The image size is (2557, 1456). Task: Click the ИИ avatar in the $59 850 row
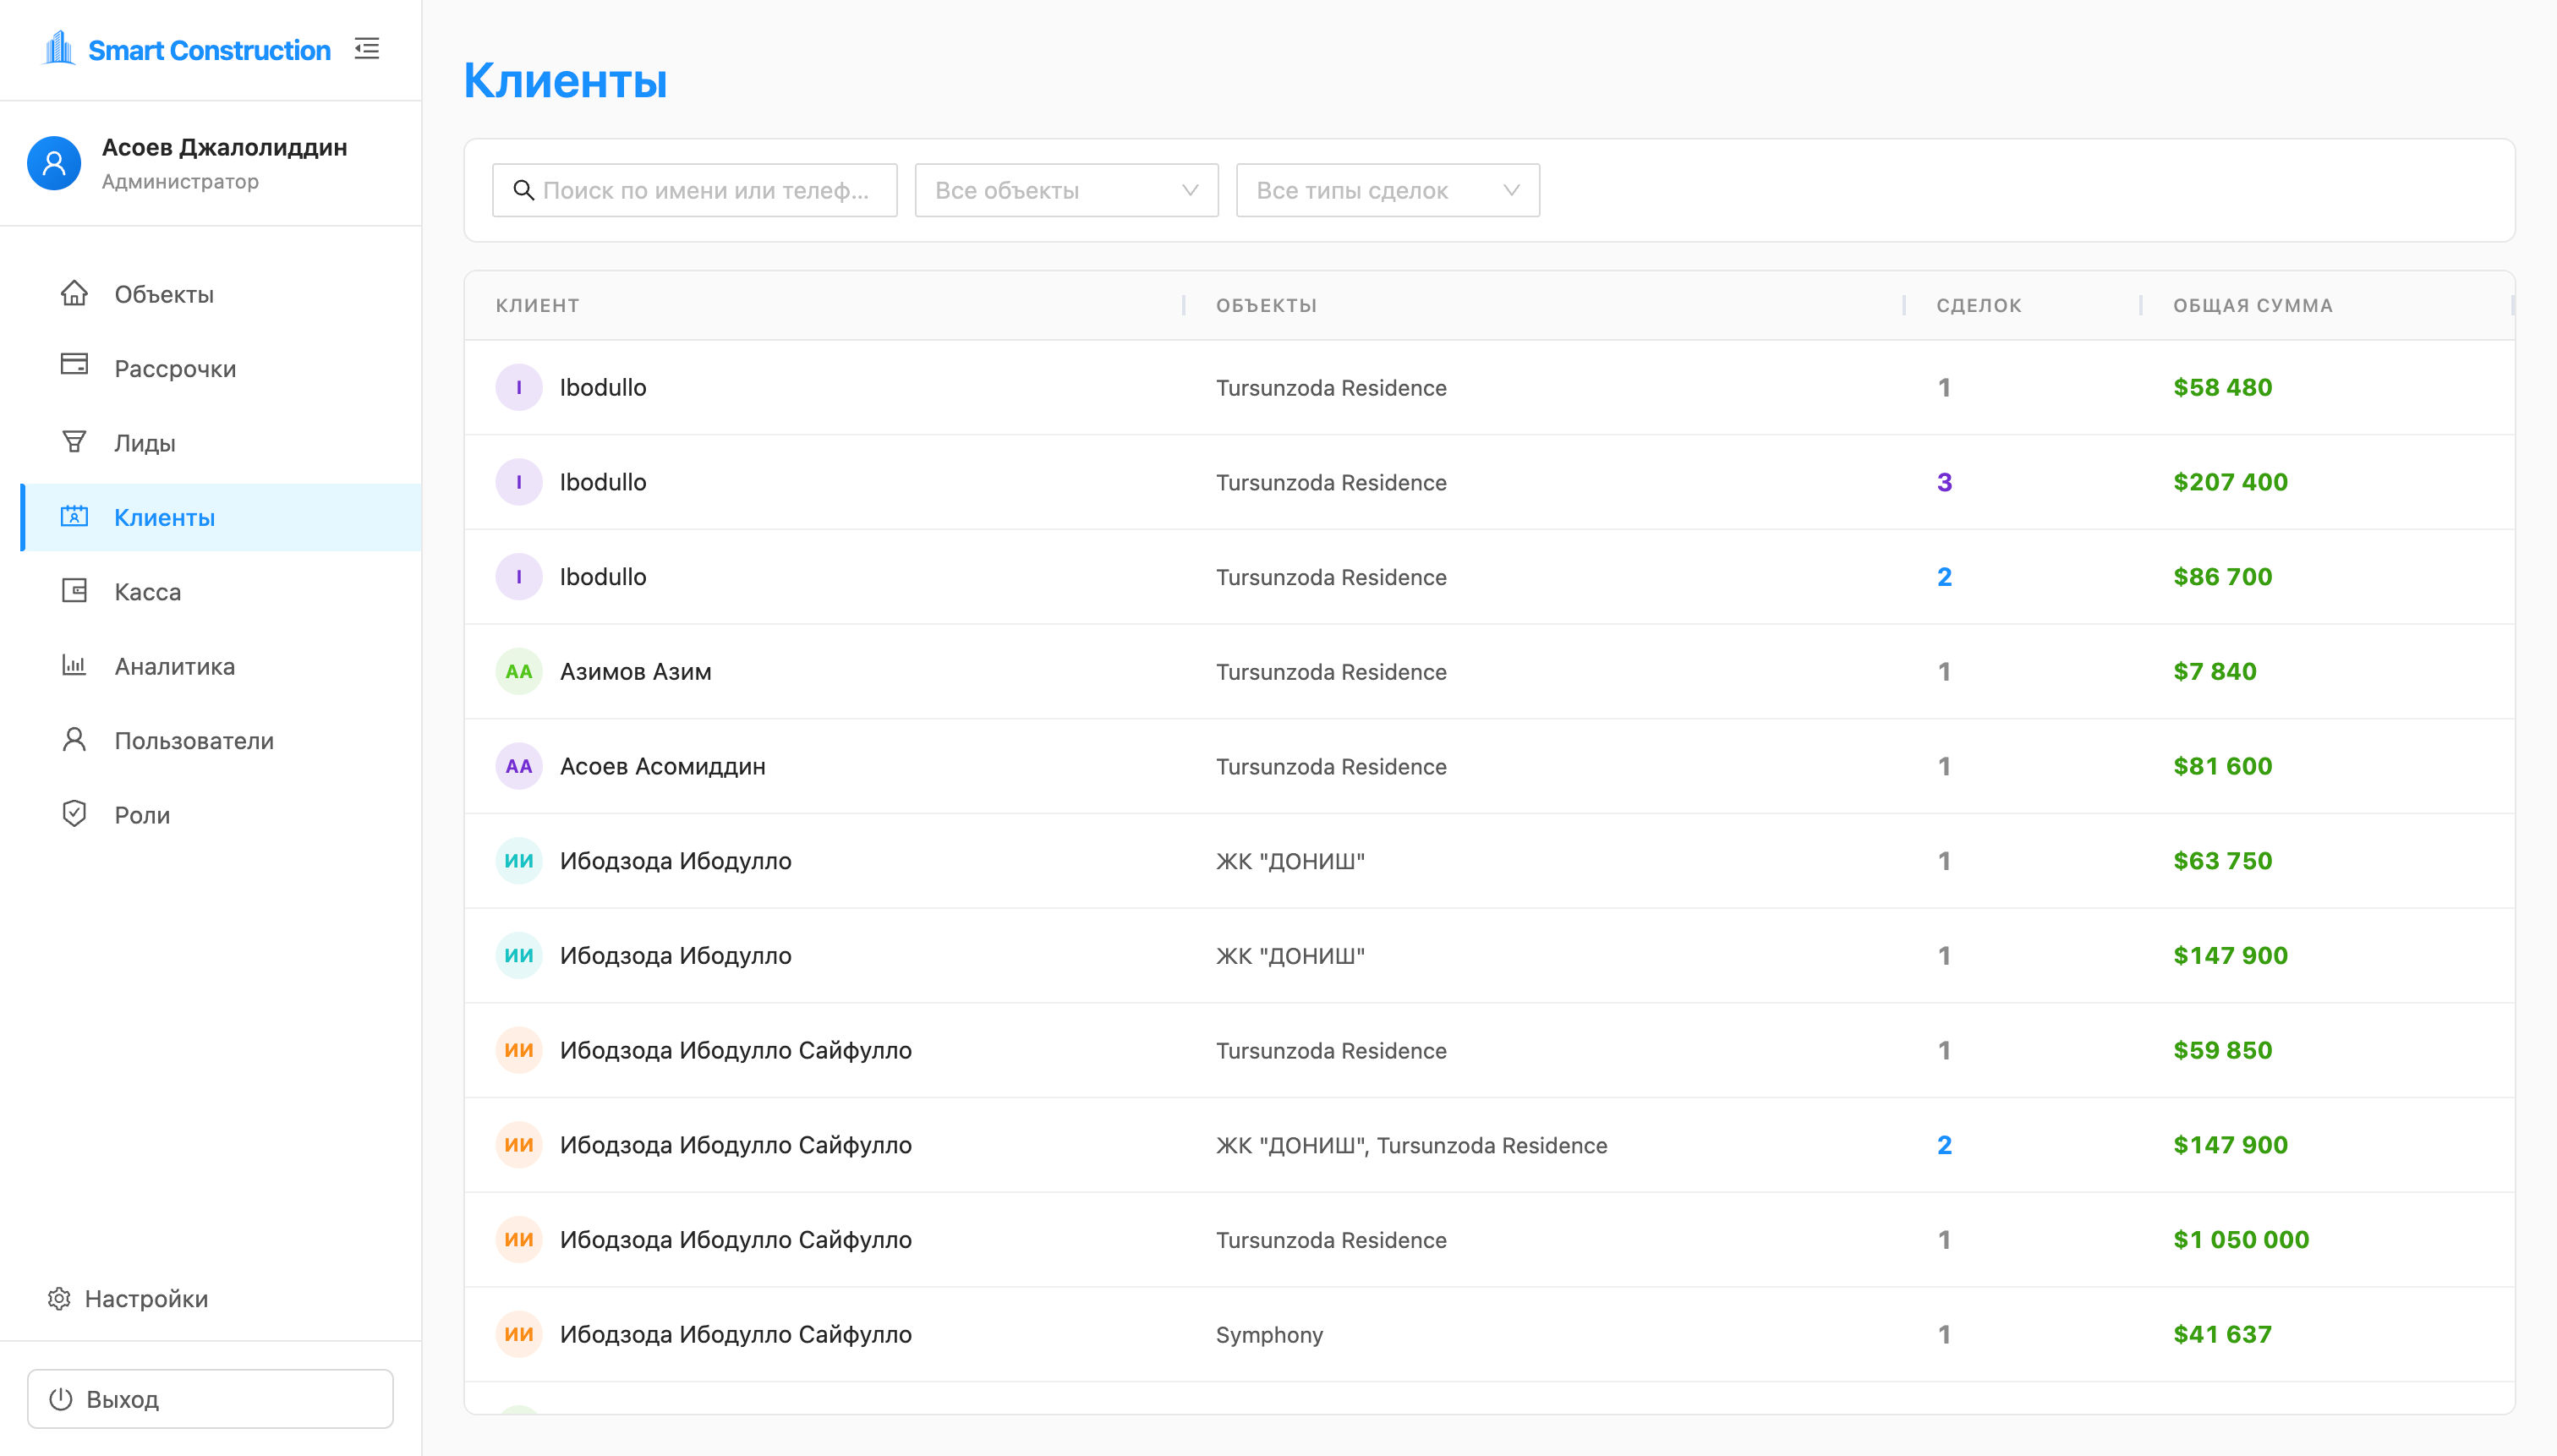(519, 1050)
